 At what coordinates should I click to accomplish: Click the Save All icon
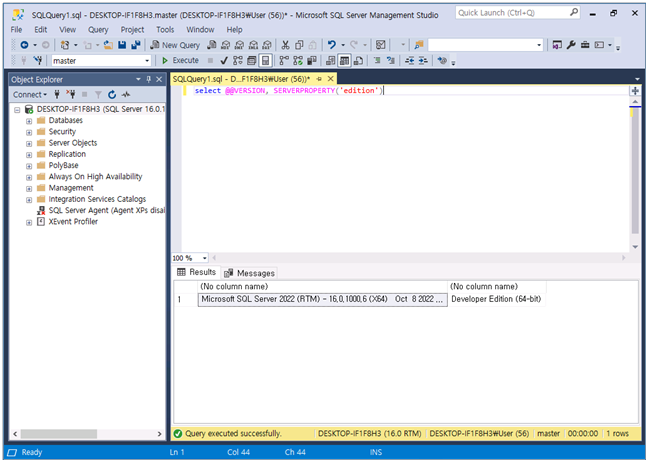(x=136, y=45)
